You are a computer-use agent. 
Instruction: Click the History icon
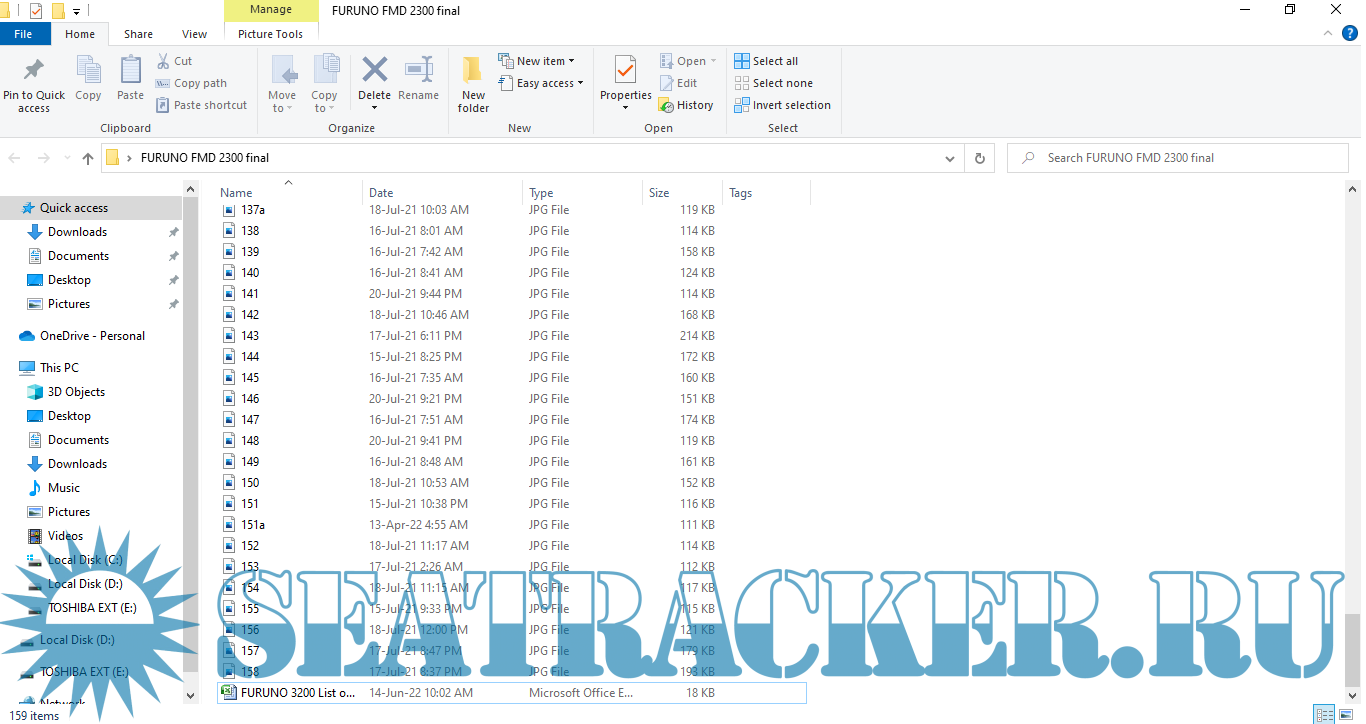(686, 105)
